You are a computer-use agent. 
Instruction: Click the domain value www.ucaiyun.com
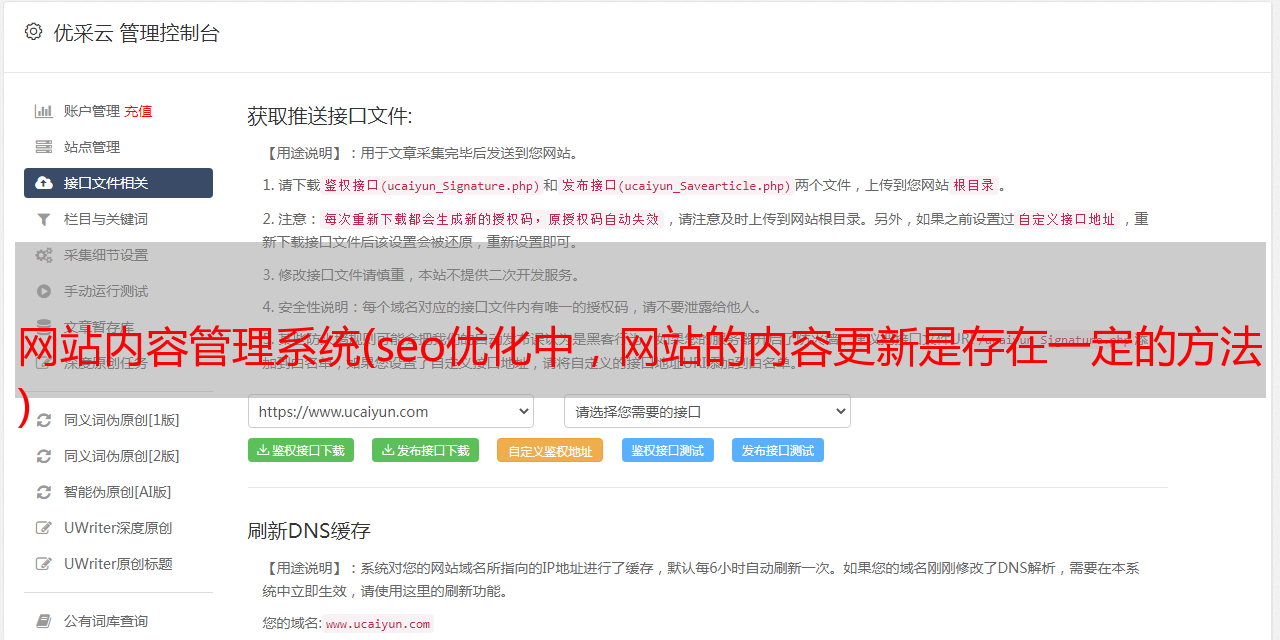pos(378,623)
